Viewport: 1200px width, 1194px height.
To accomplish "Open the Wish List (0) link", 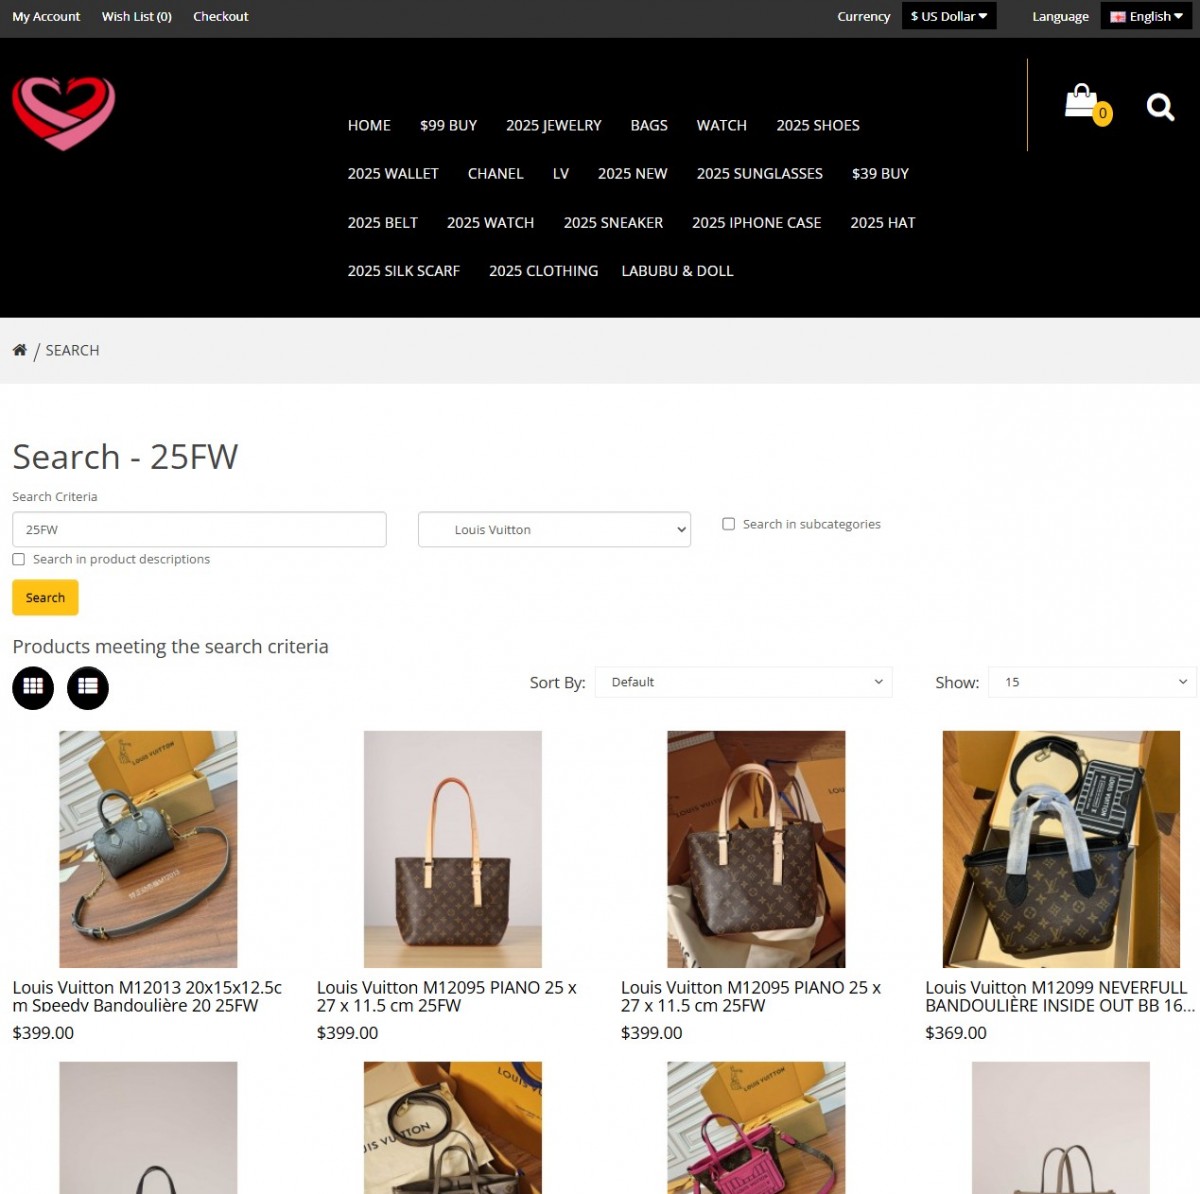I will (x=137, y=16).
